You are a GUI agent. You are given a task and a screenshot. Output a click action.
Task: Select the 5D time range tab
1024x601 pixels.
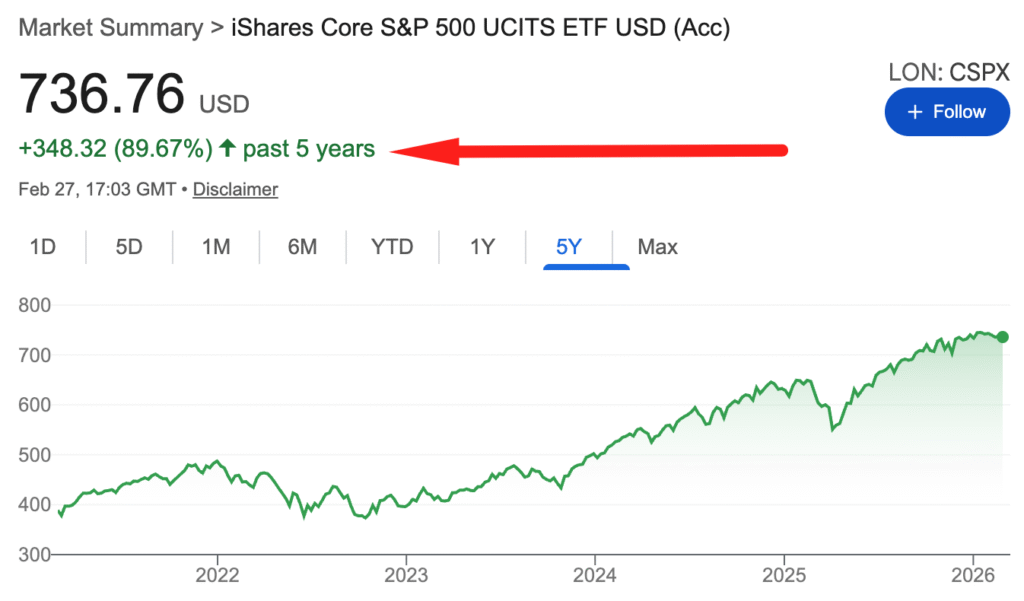pos(129,247)
